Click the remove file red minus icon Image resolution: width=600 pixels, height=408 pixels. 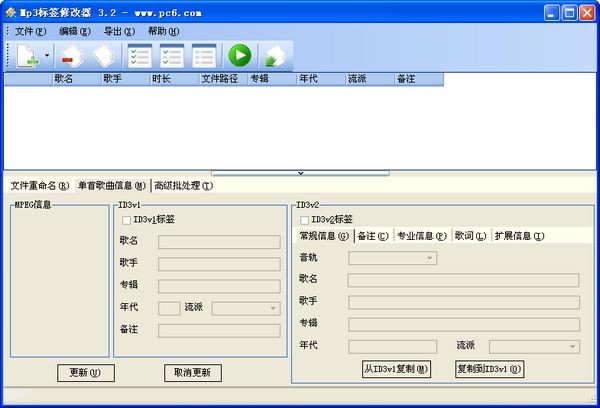(72, 57)
